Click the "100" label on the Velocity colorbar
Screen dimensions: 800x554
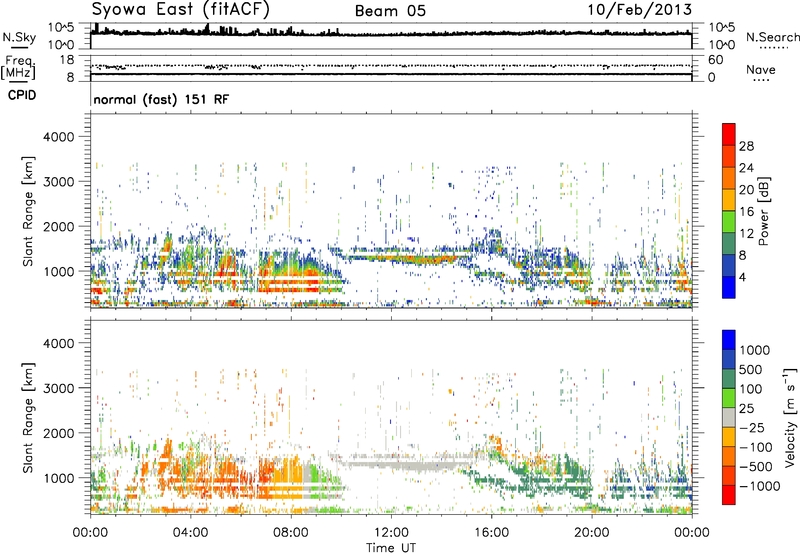click(751, 389)
